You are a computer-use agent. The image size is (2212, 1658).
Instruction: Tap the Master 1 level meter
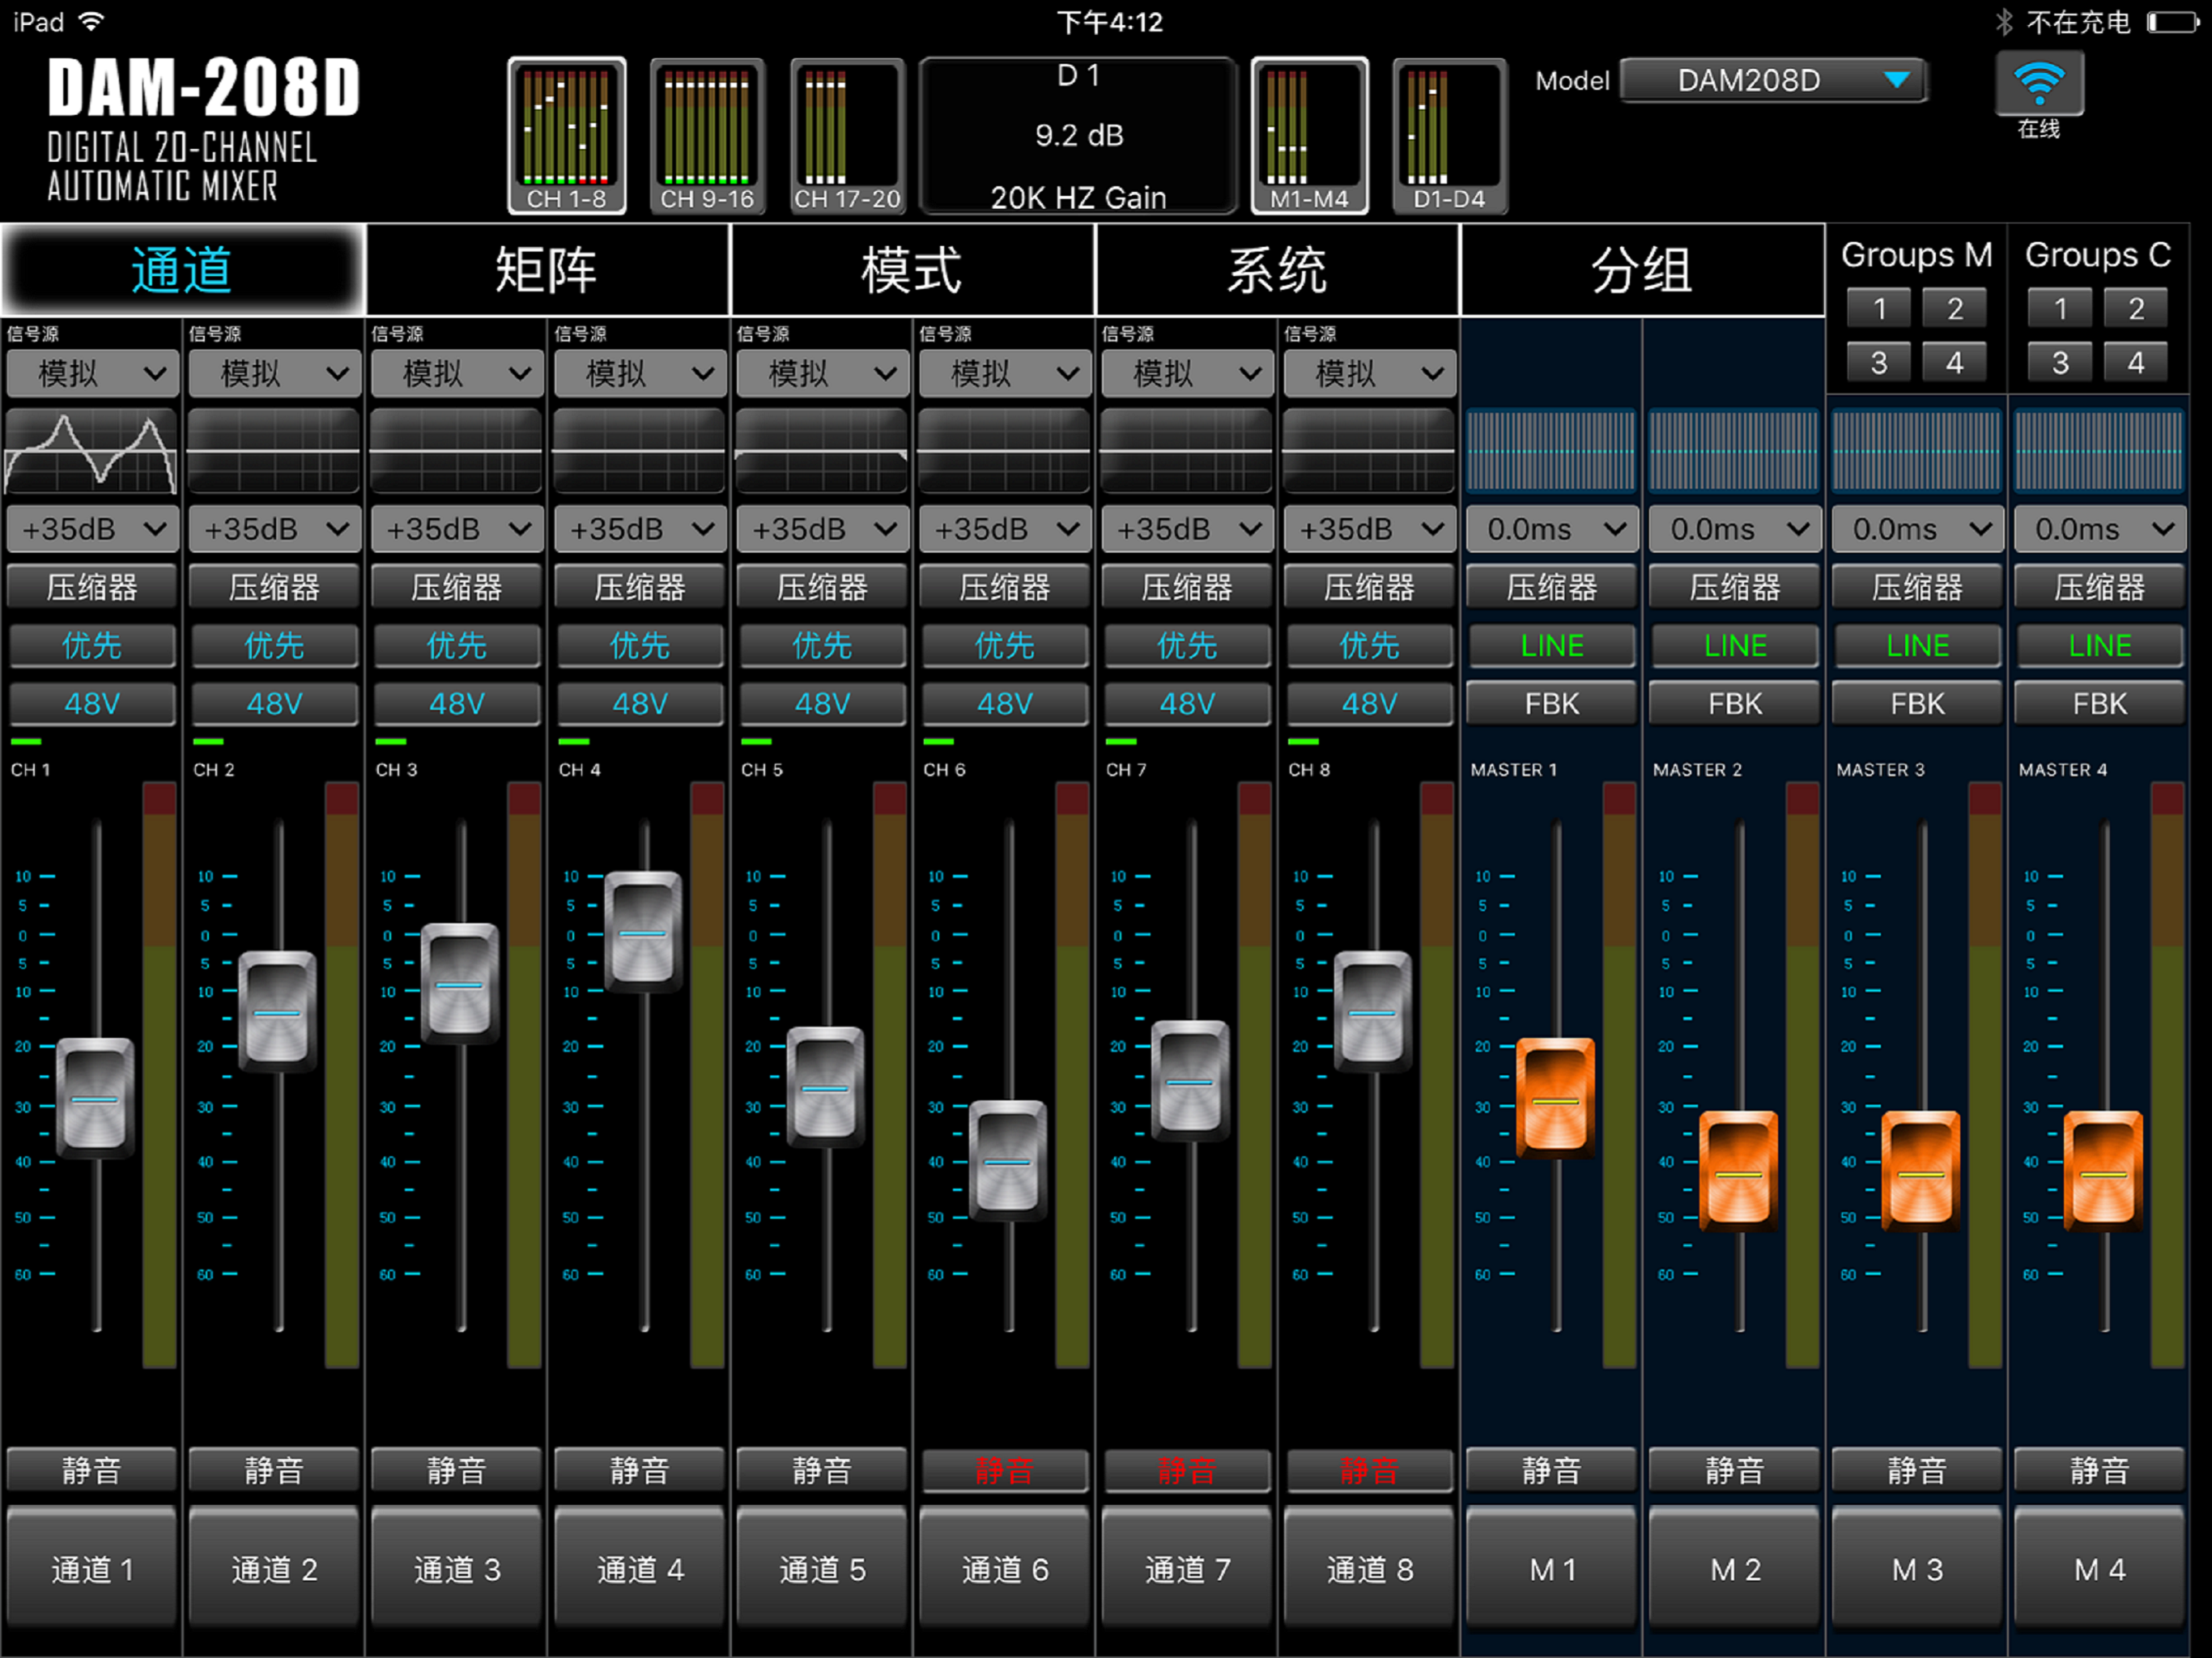(1620, 1075)
